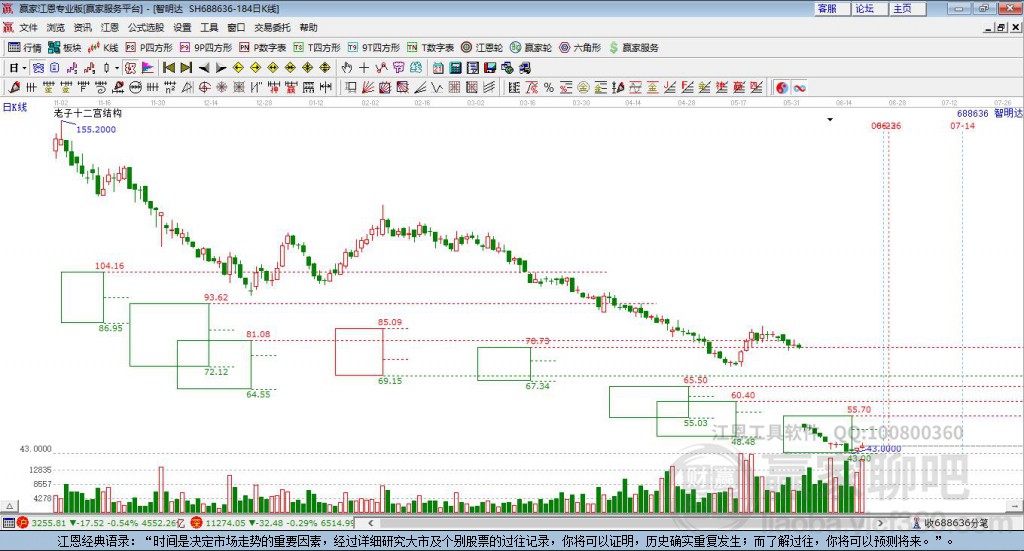The image size is (1024, 551).
Task: Click the red 深 Shenzhen index badge
Action: point(197,523)
